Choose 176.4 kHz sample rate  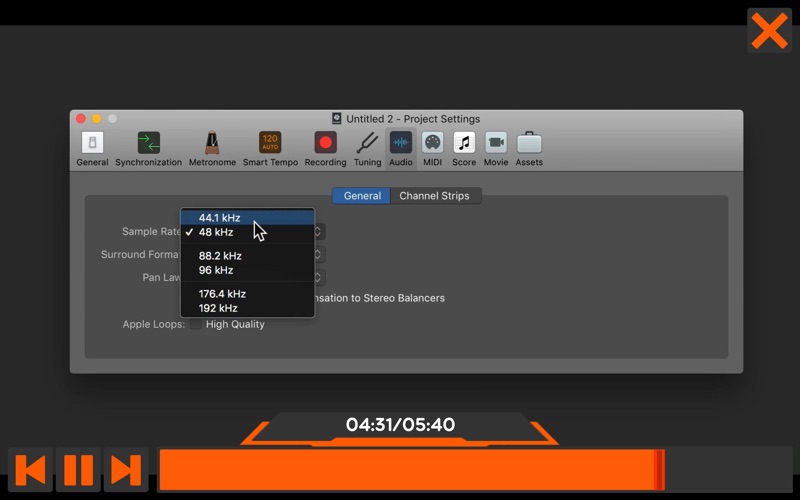coord(248,294)
